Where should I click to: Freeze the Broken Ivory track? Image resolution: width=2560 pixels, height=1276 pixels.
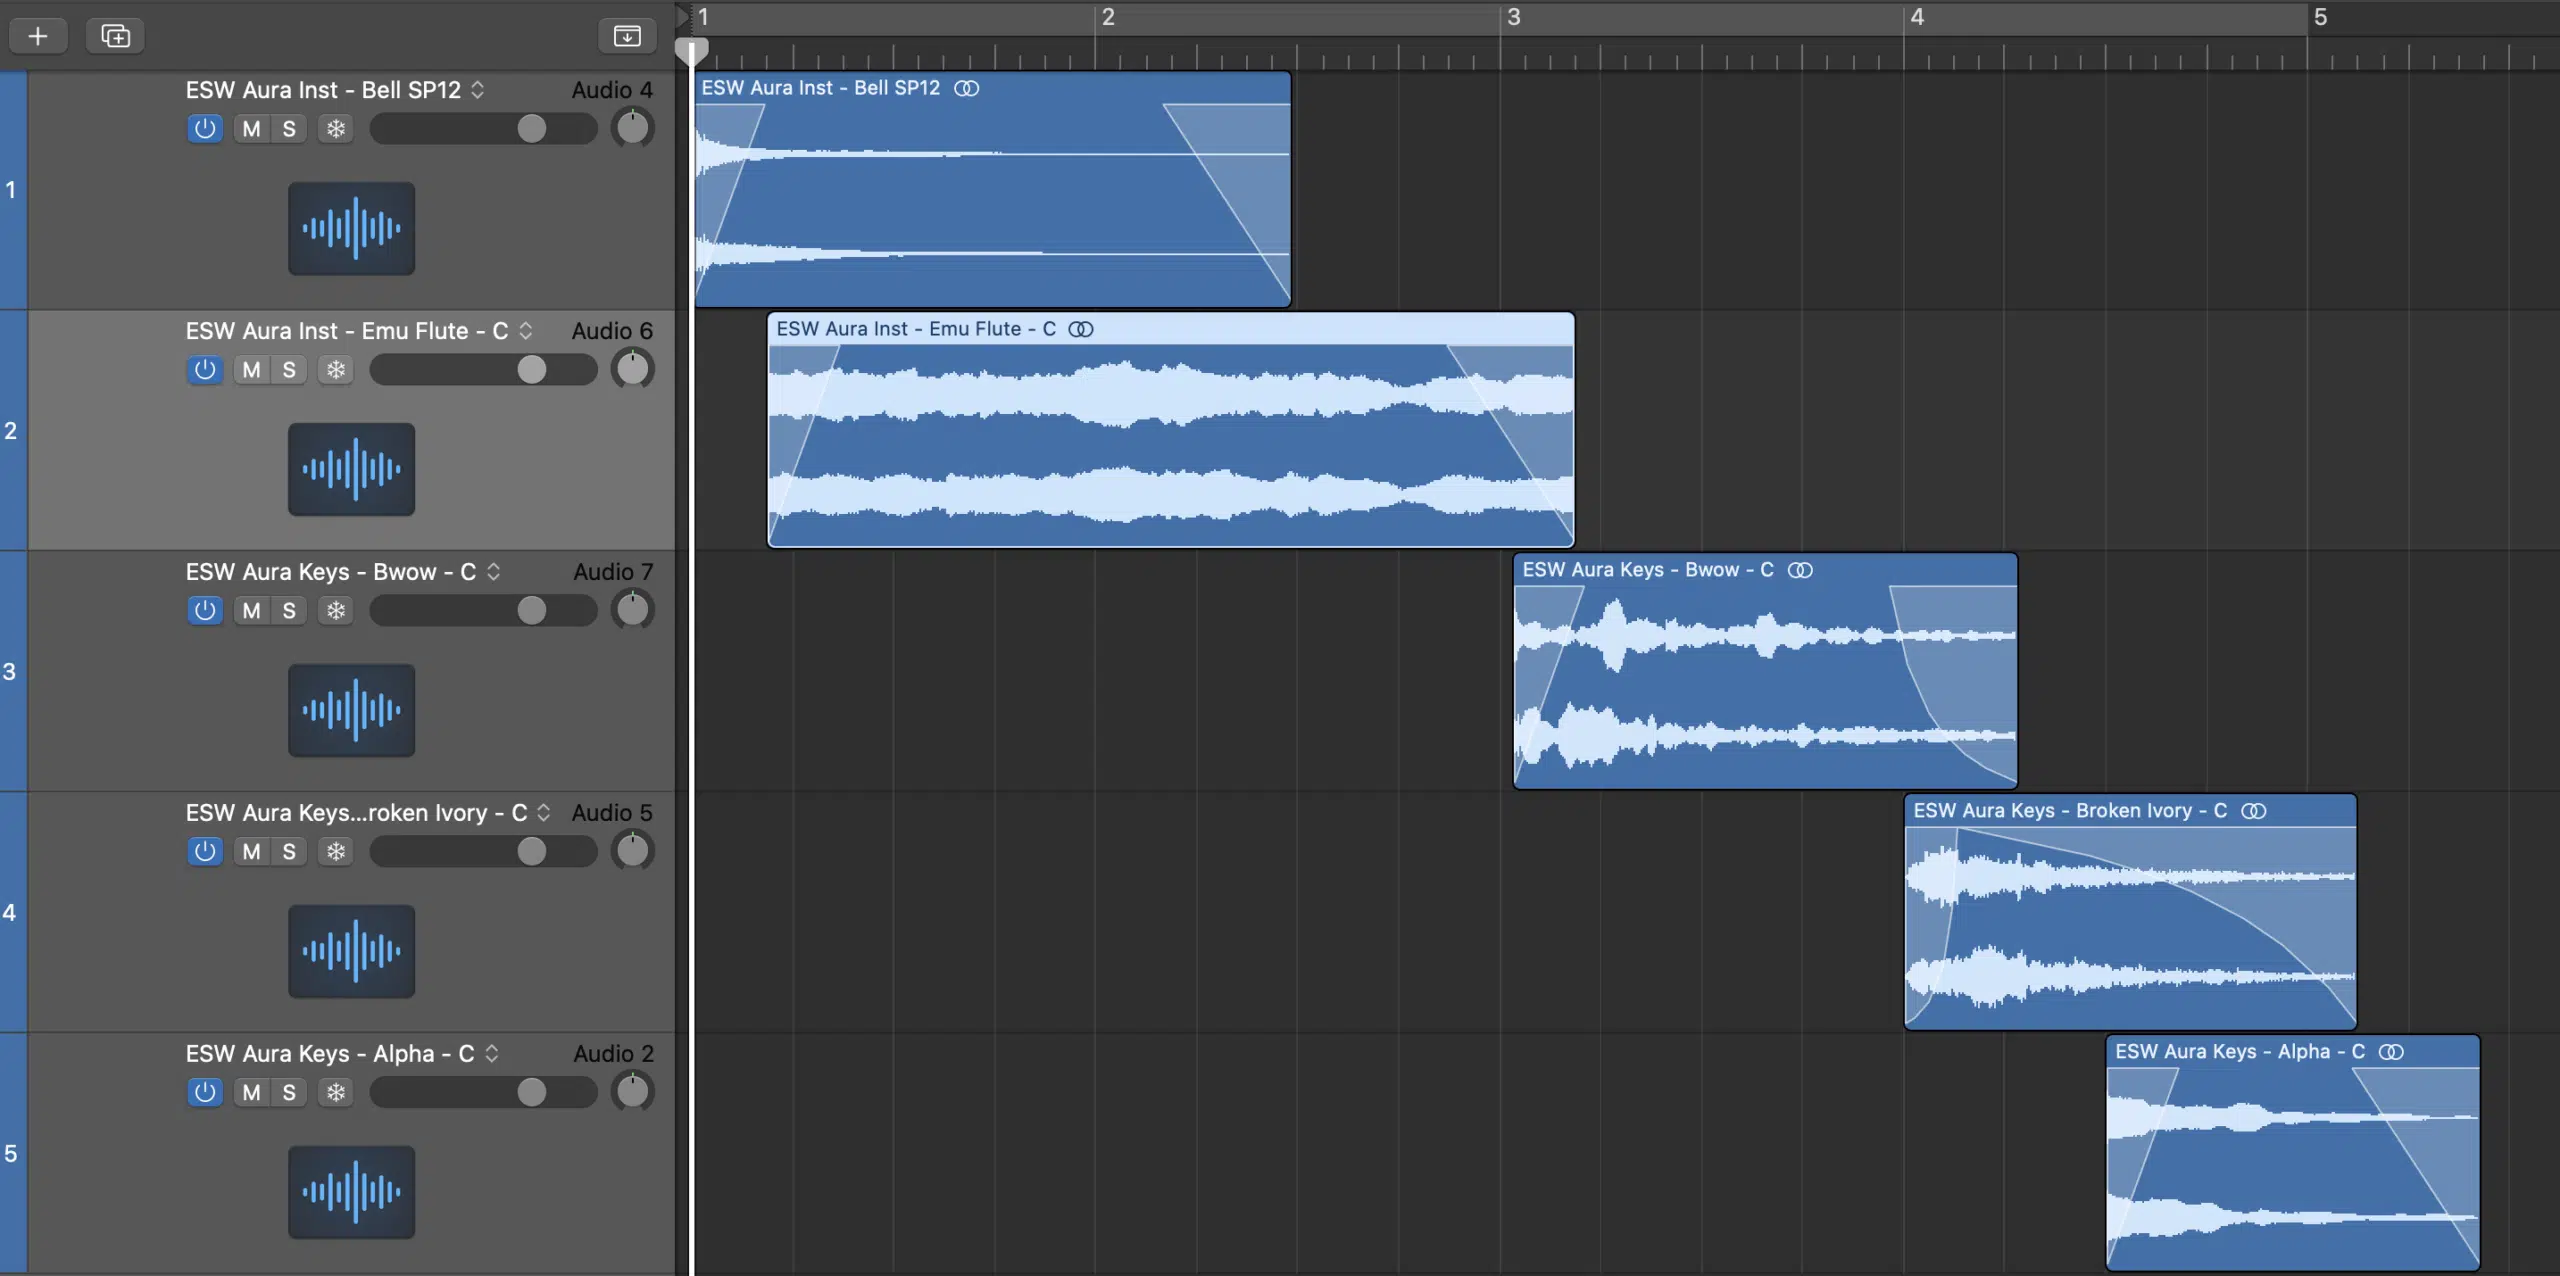point(336,852)
